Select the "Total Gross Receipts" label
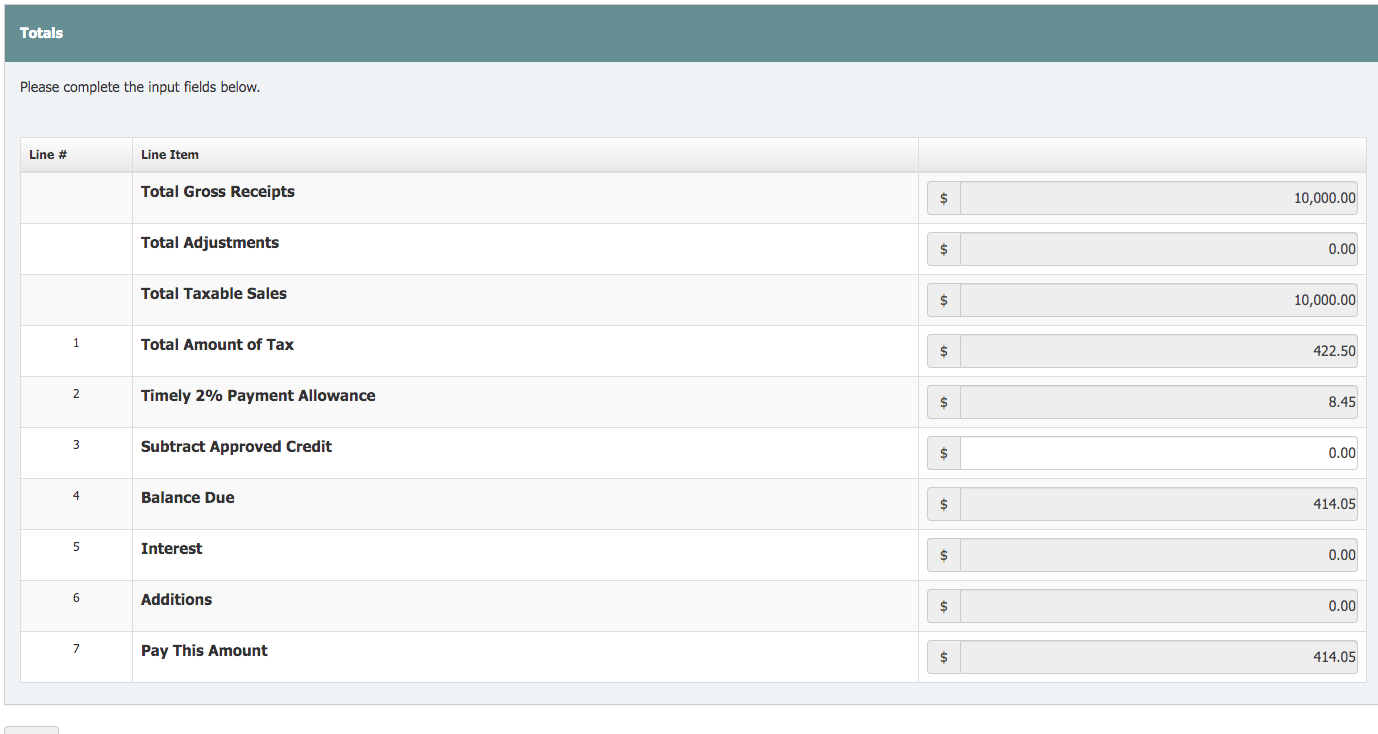Image resolution: width=1378 pixels, height=734 pixels. 218,192
